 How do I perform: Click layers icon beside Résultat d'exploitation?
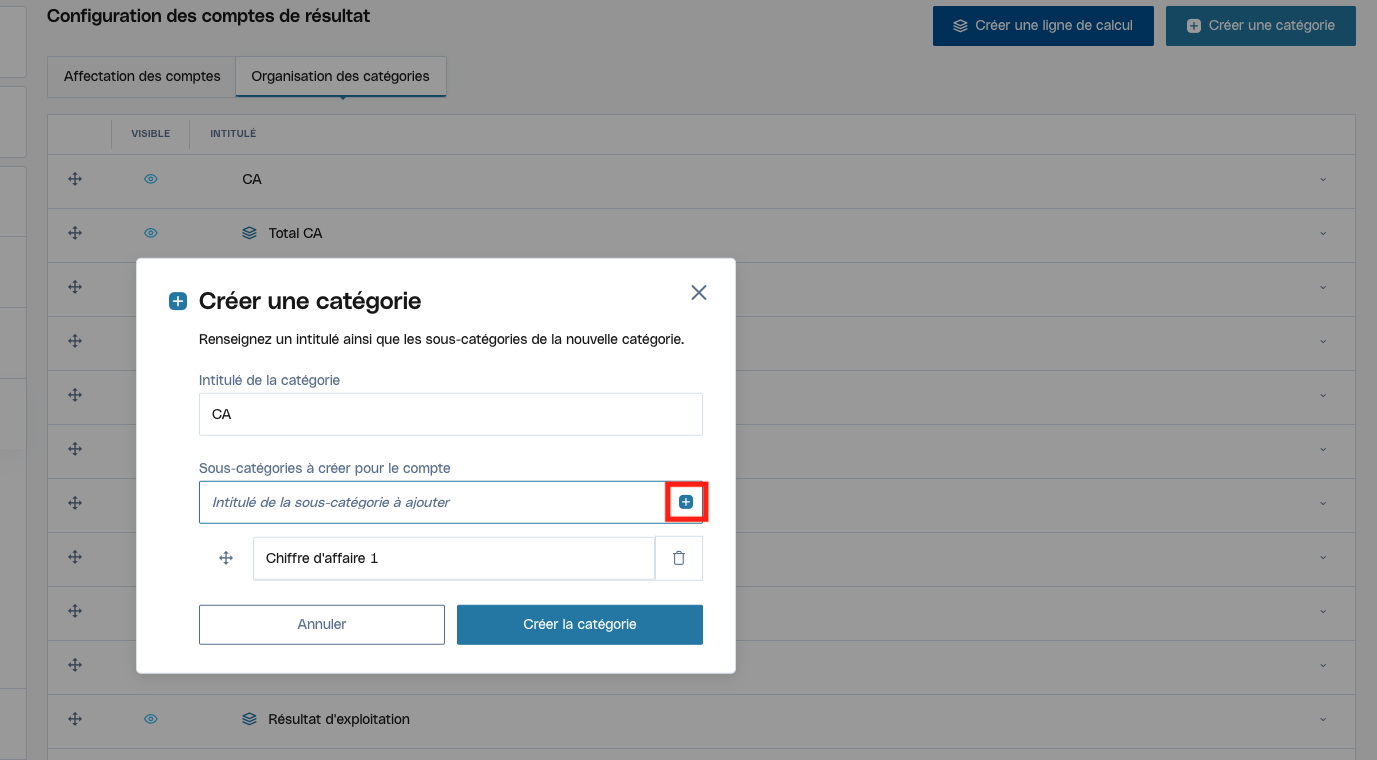tap(250, 719)
